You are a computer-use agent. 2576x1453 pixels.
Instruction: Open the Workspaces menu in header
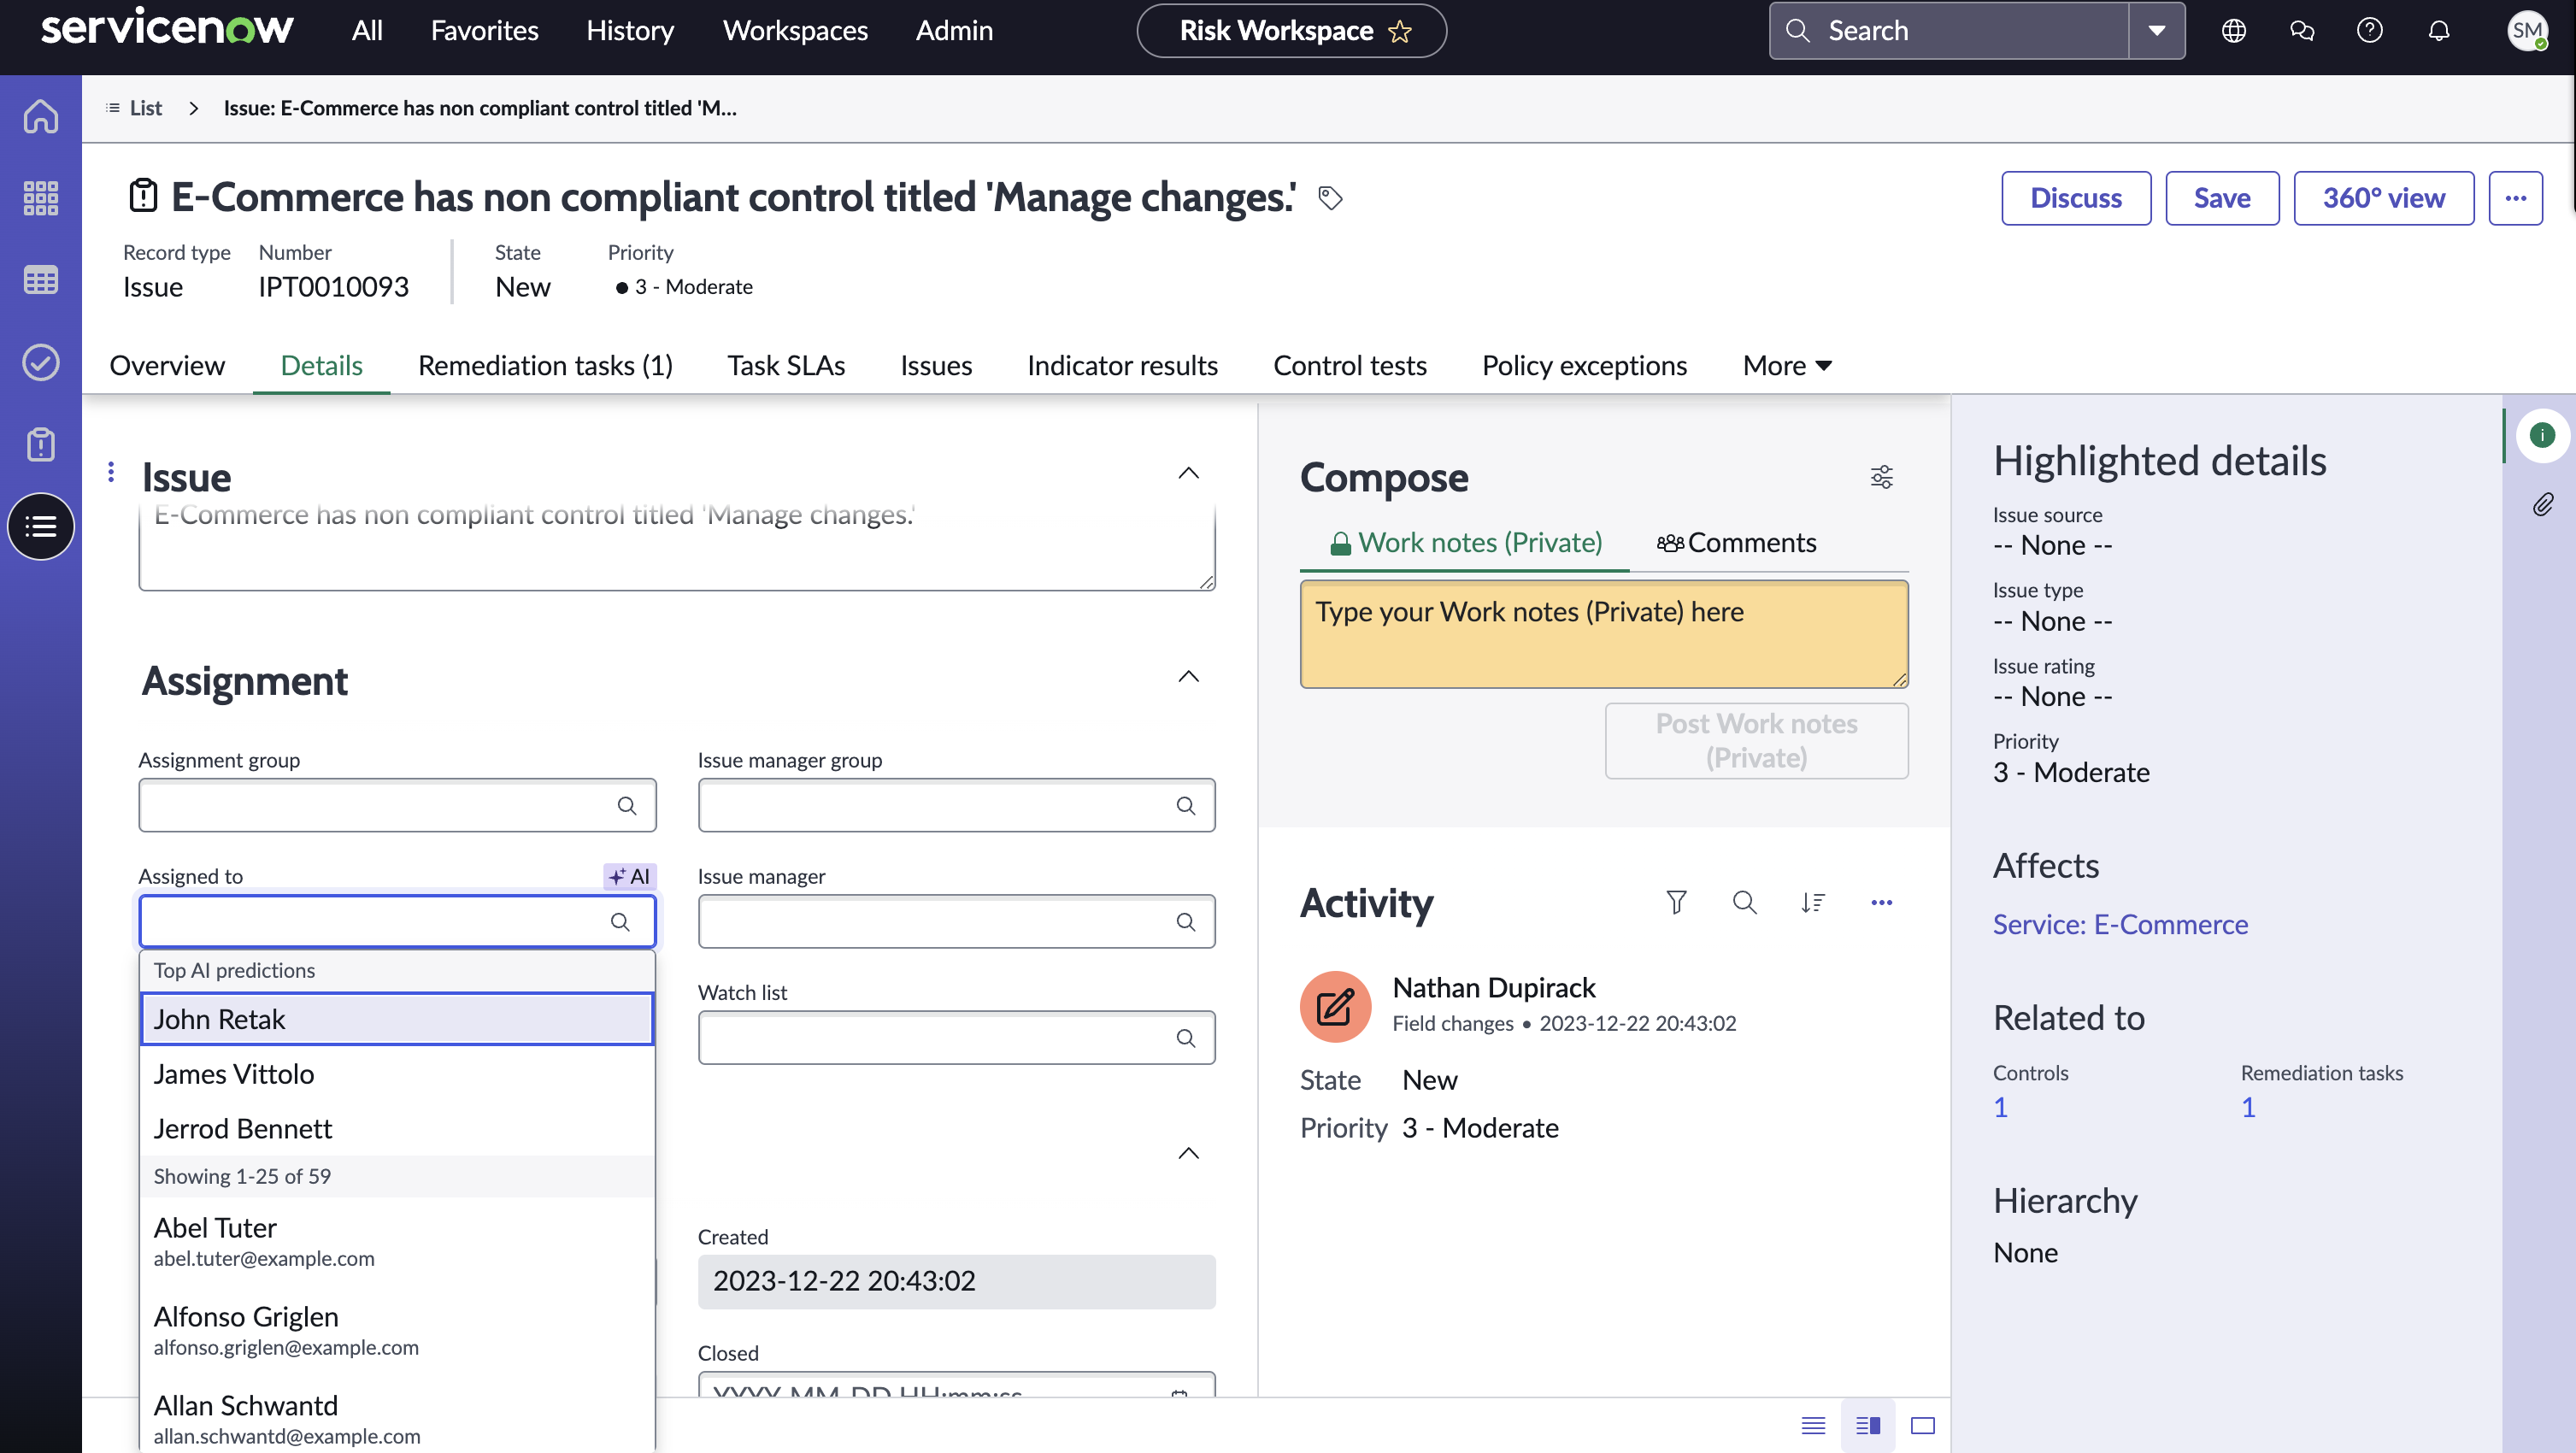[795, 31]
